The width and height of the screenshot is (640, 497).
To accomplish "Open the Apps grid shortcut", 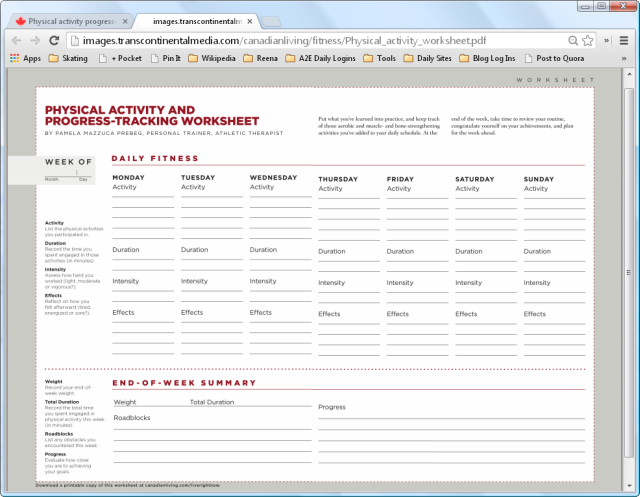I will pyautogui.click(x=25, y=58).
